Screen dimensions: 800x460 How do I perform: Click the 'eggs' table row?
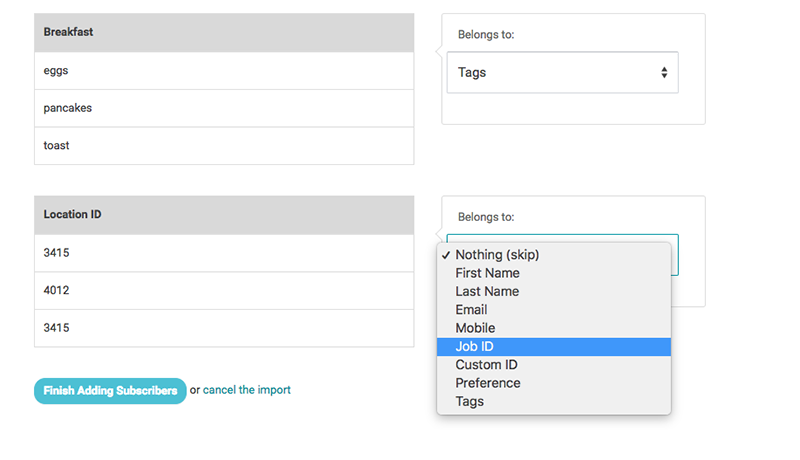pyautogui.click(x=224, y=70)
